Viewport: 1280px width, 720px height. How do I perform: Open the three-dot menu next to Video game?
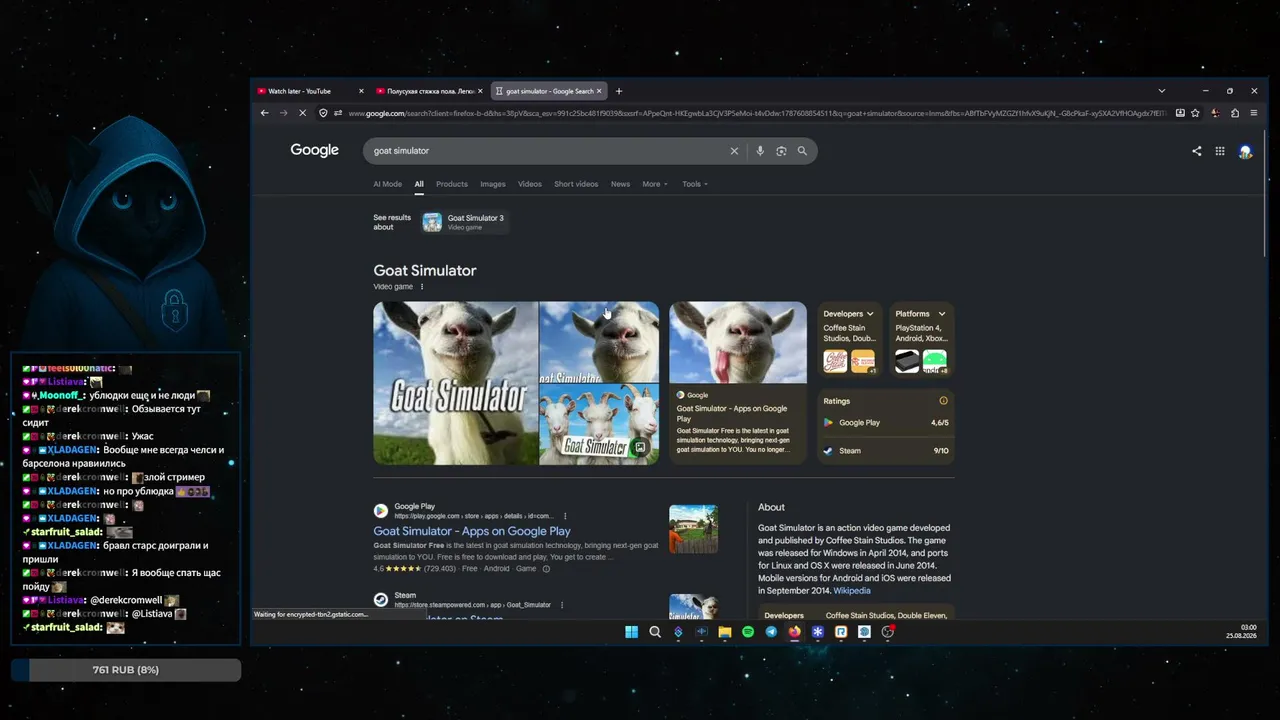click(422, 287)
